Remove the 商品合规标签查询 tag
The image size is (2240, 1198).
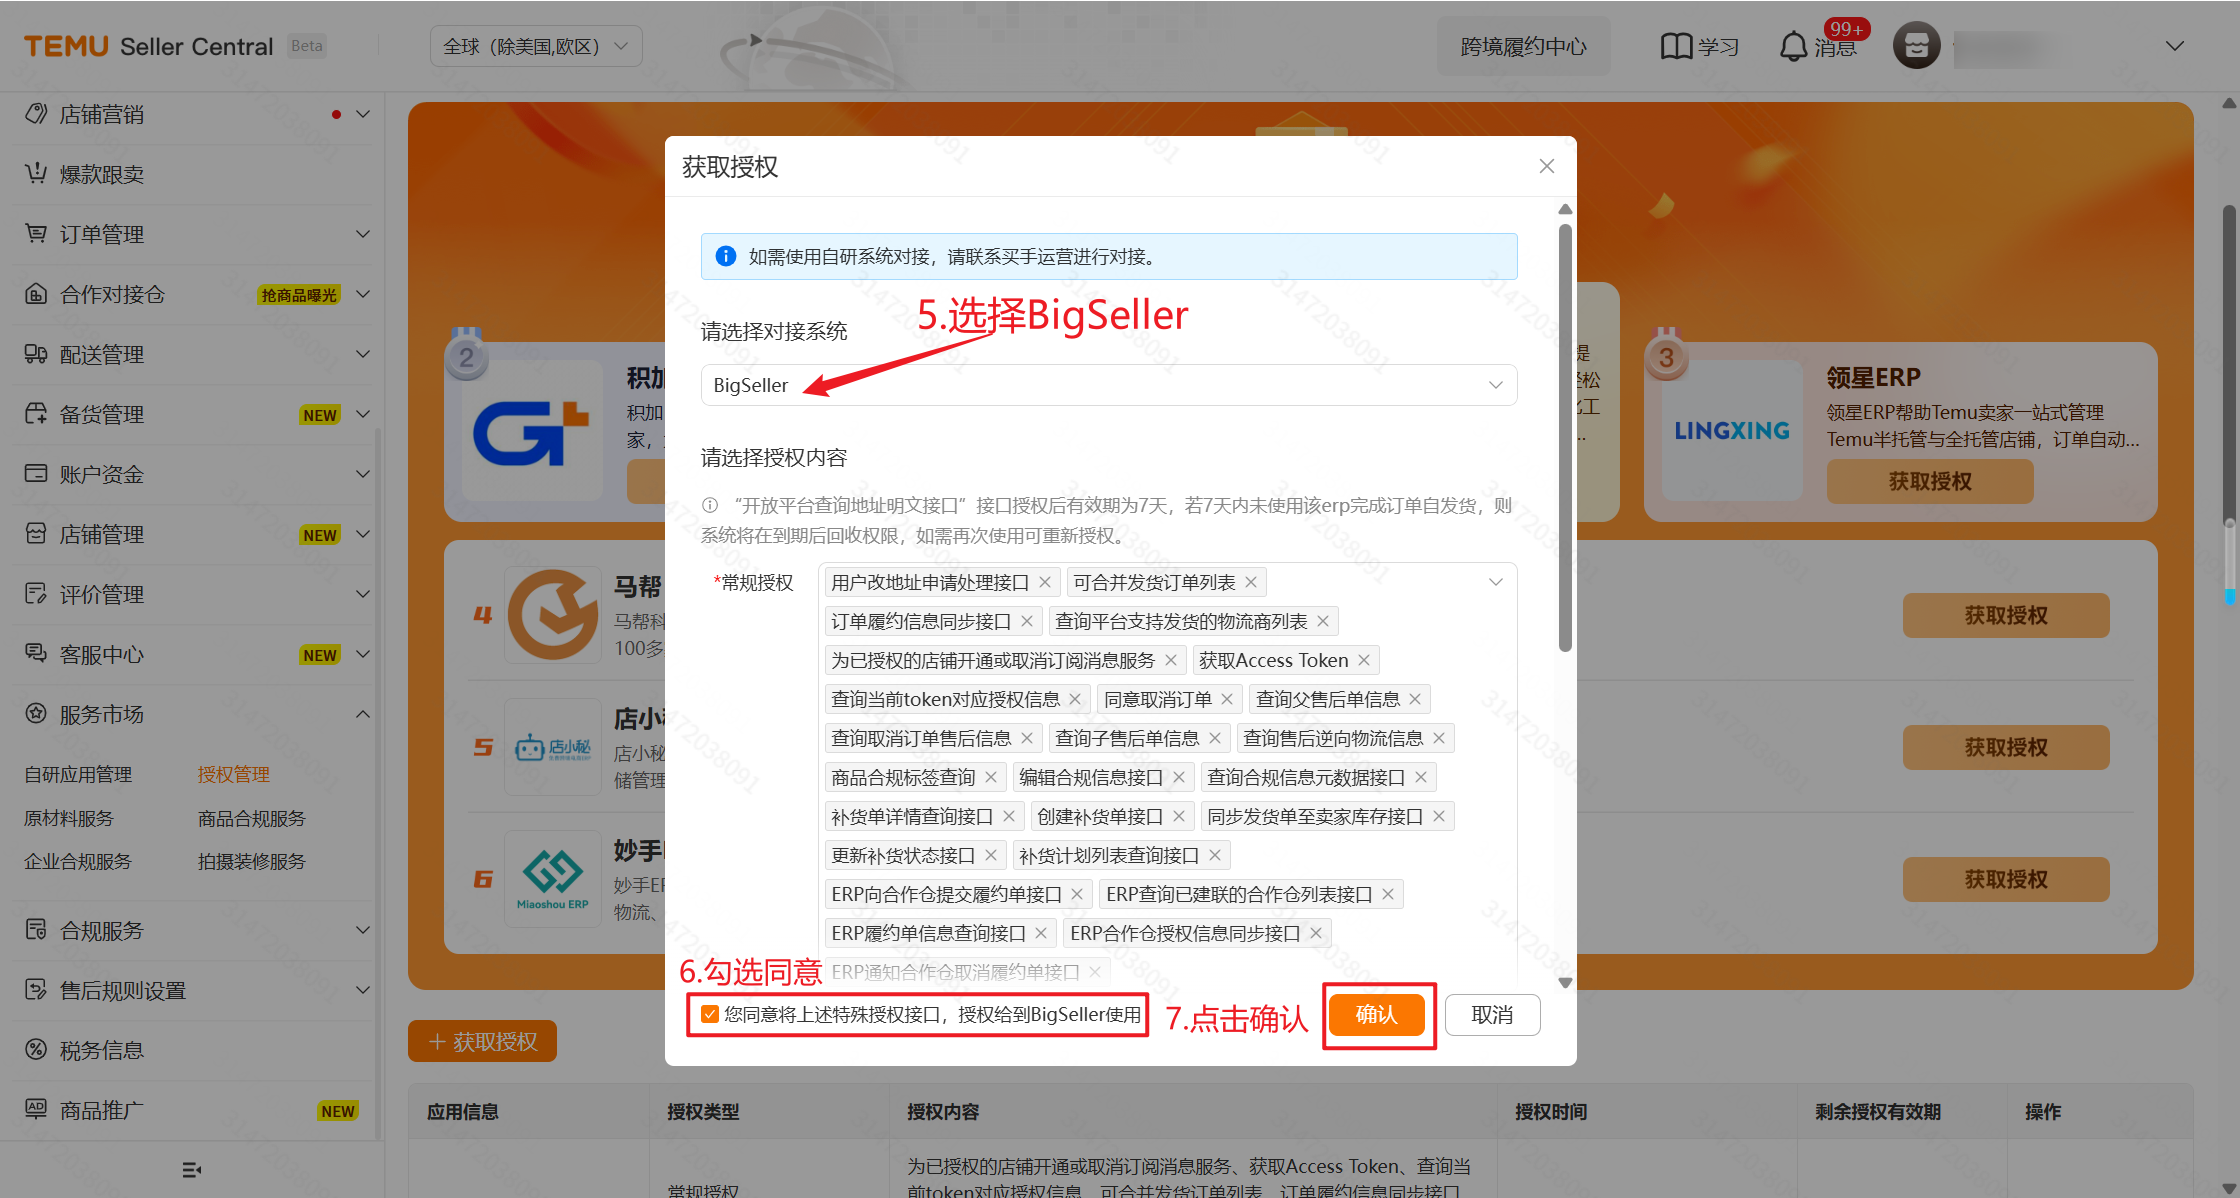point(991,778)
